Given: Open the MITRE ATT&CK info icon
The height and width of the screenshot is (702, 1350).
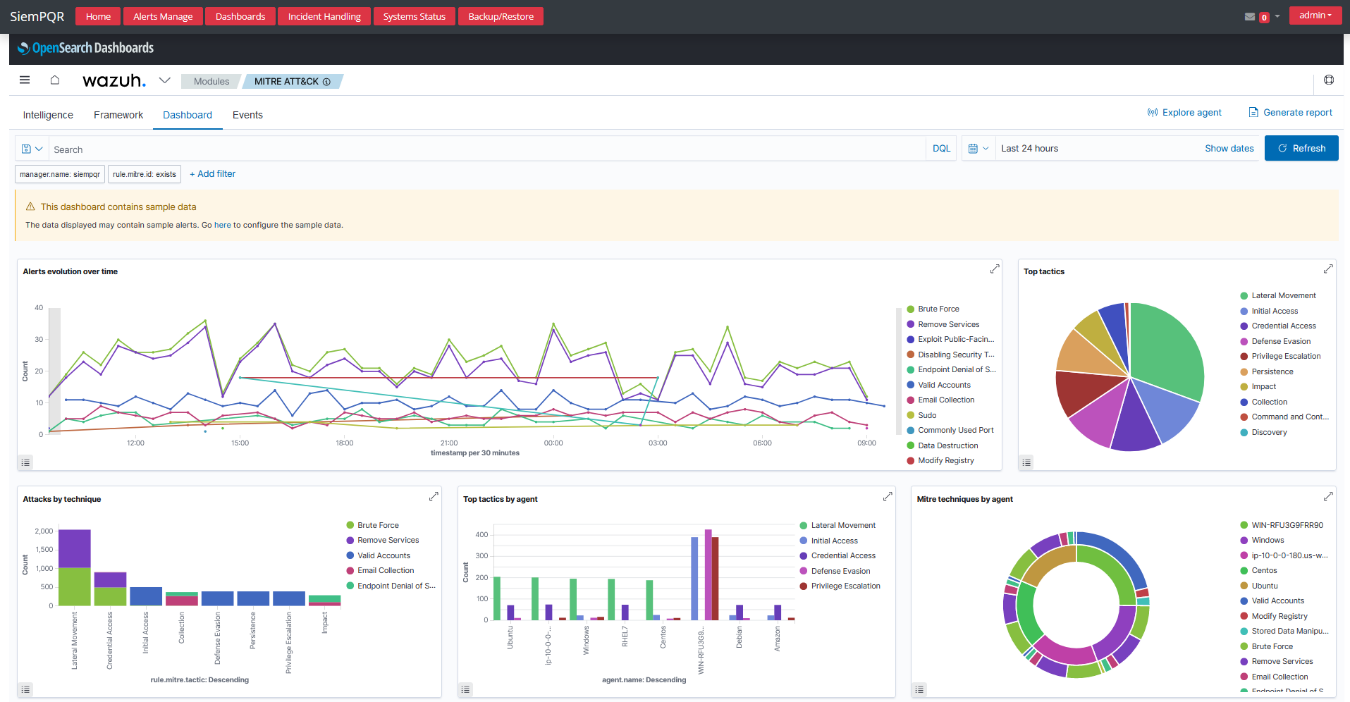Looking at the screenshot, I should pos(327,81).
